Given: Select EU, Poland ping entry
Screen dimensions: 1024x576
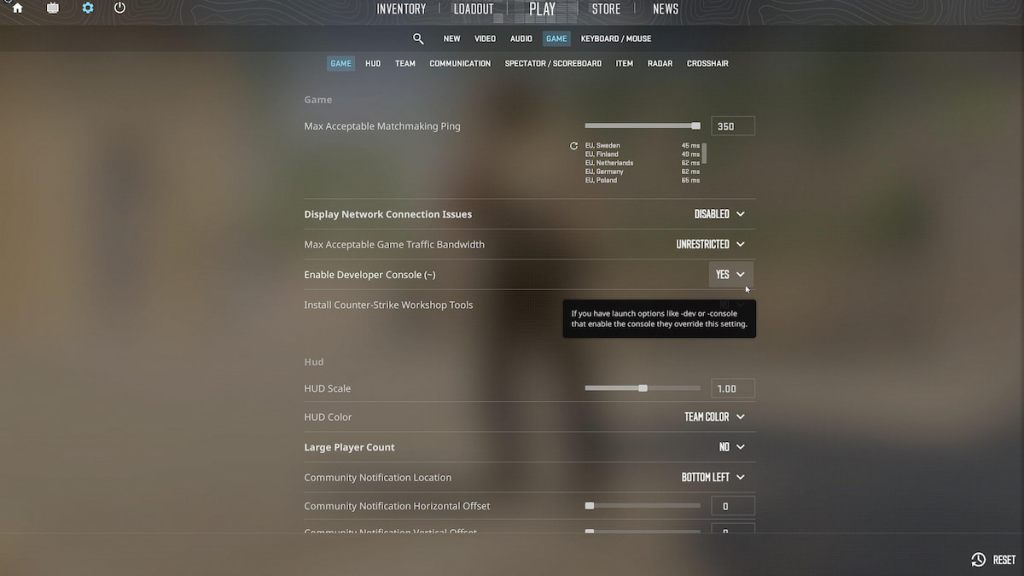Looking at the screenshot, I should (642, 180).
